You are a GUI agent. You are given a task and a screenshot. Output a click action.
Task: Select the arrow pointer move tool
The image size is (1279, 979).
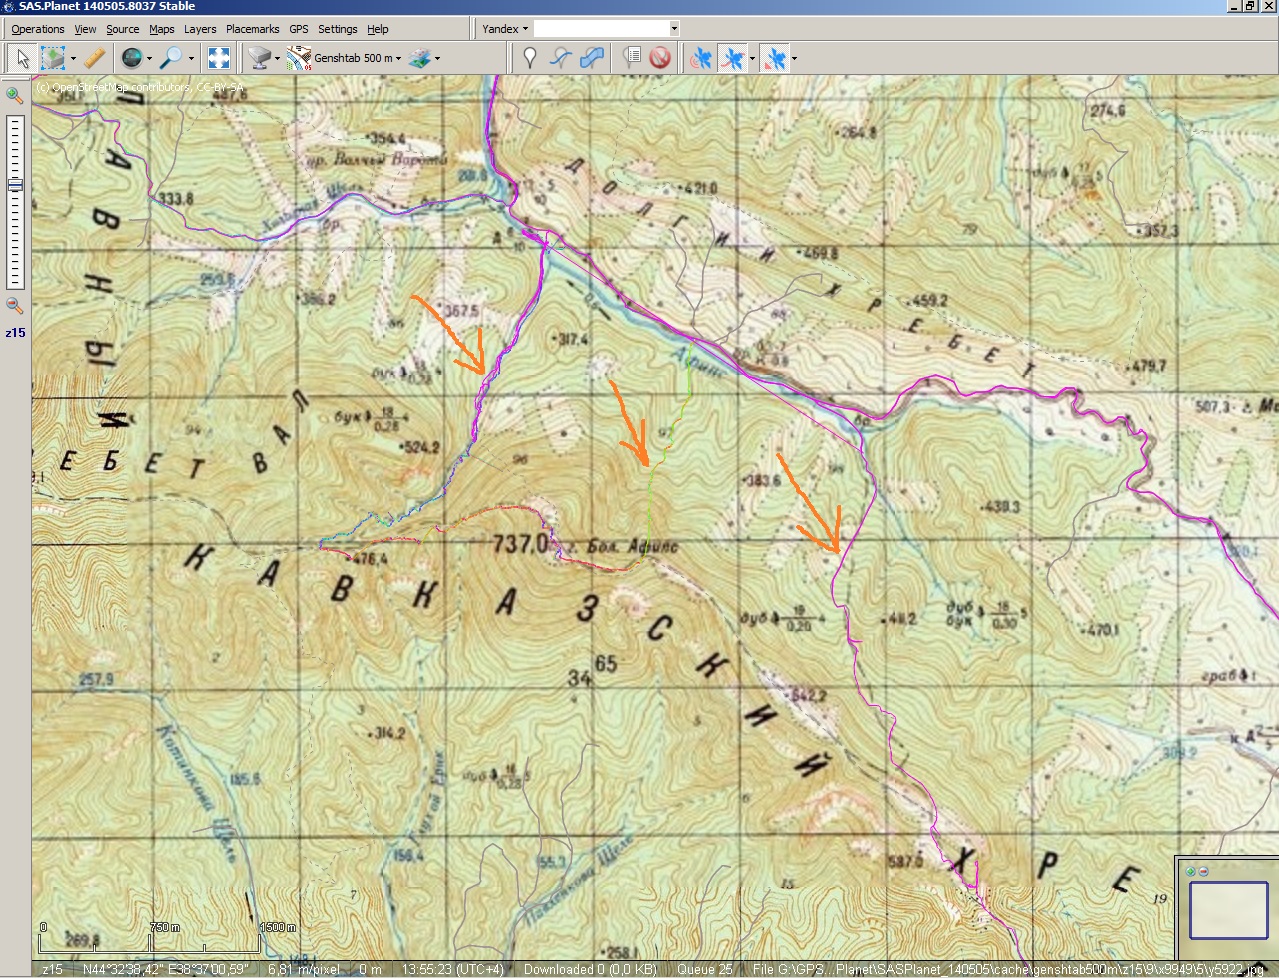pos(22,58)
